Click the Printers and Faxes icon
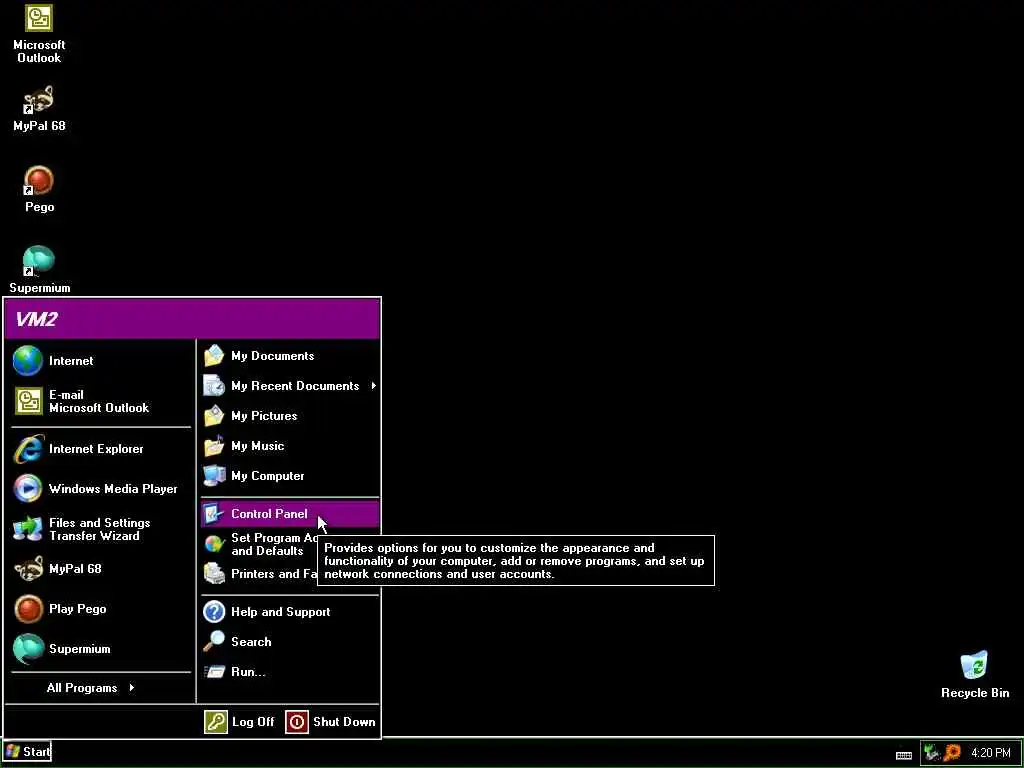 coord(214,574)
